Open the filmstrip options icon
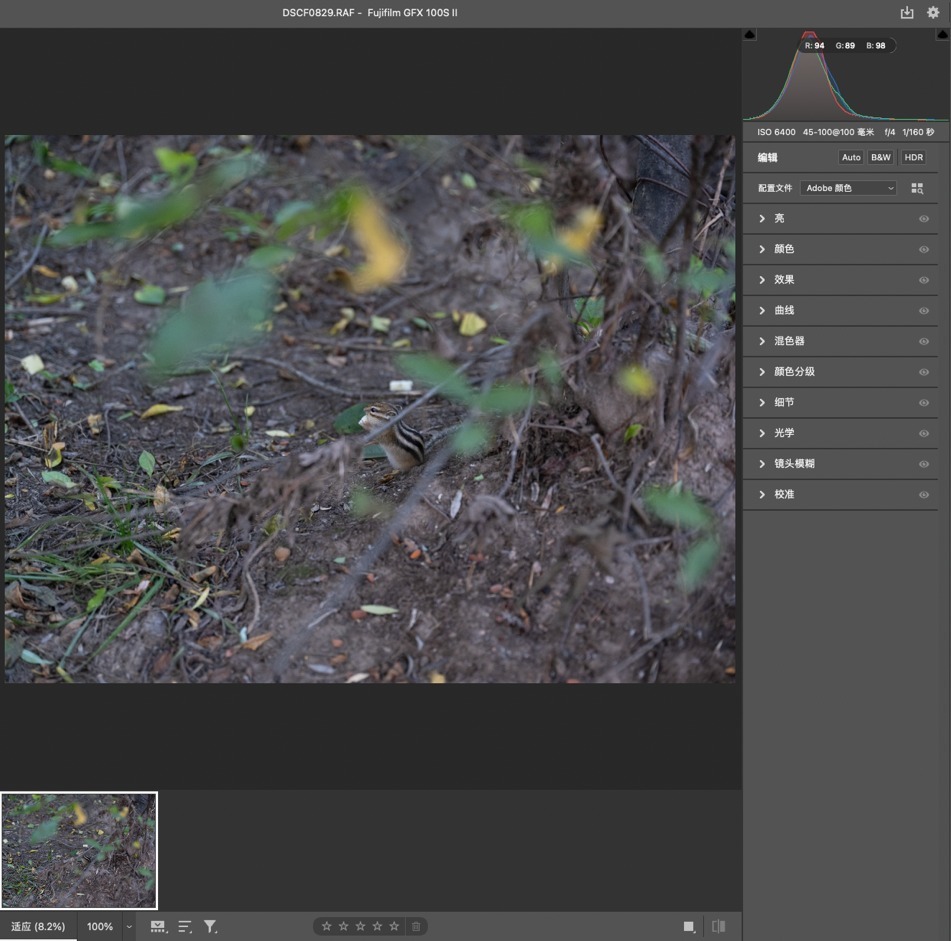 (x=158, y=927)
